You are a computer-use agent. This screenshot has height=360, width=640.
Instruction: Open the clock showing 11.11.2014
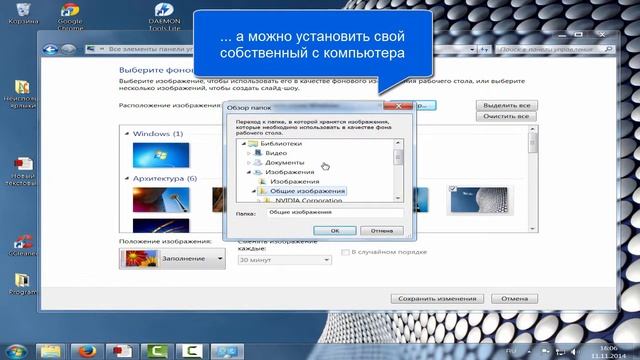pos(608,352)
